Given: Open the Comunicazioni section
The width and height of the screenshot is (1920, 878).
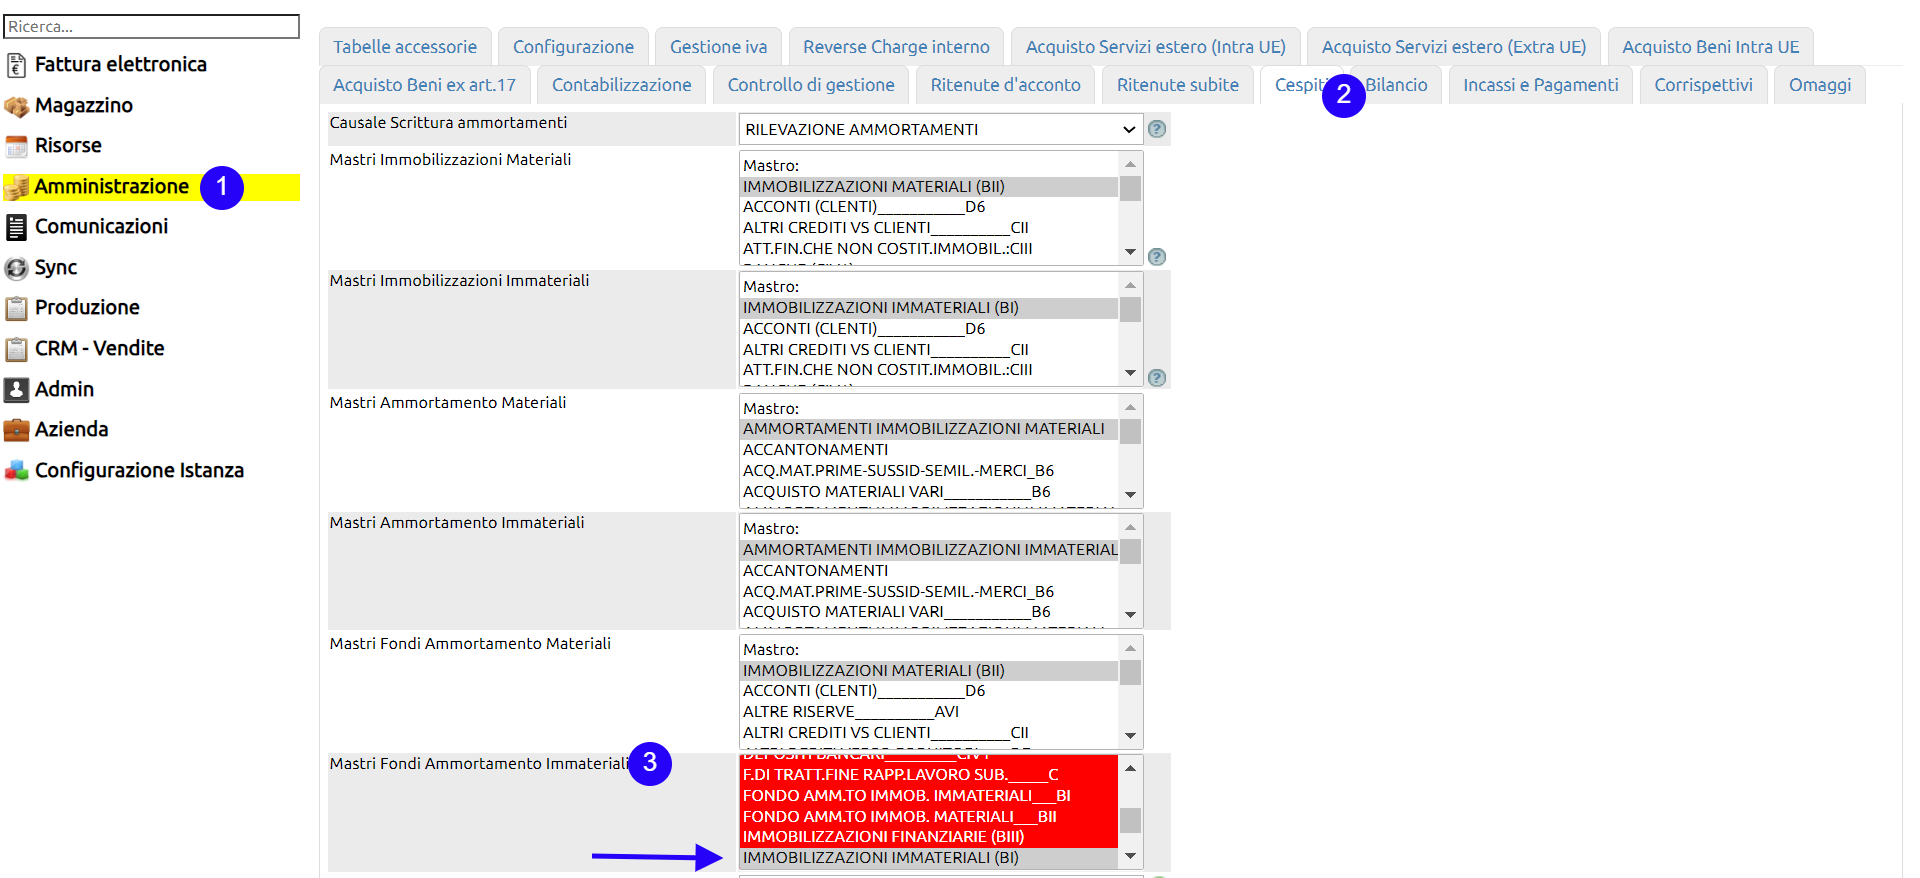Looking at the screenshot, I should [101, 227].
